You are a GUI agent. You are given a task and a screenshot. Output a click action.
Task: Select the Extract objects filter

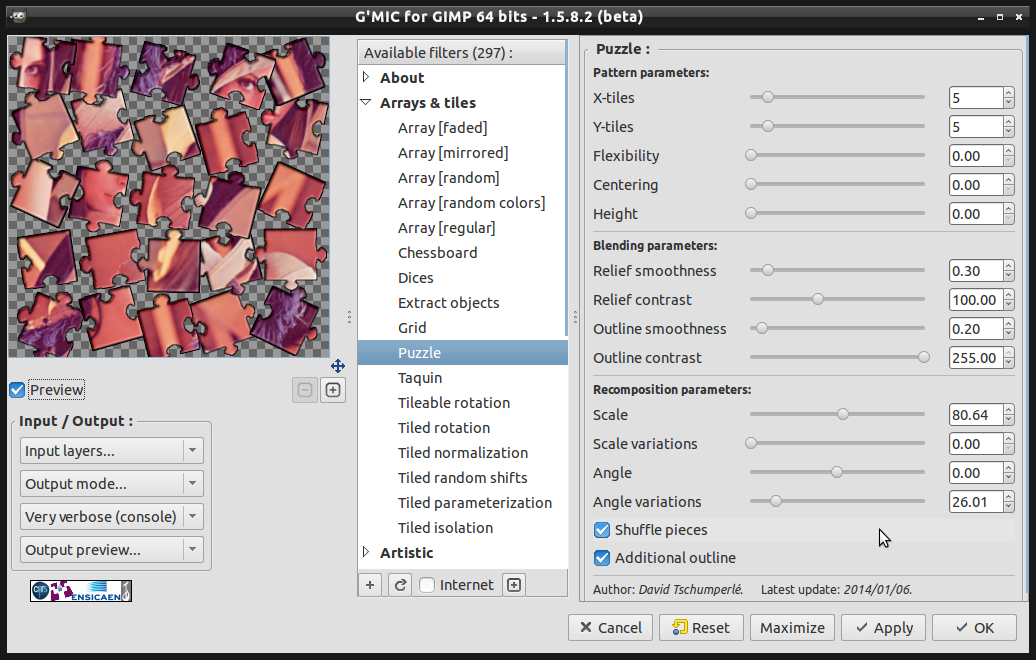(449, 303)
